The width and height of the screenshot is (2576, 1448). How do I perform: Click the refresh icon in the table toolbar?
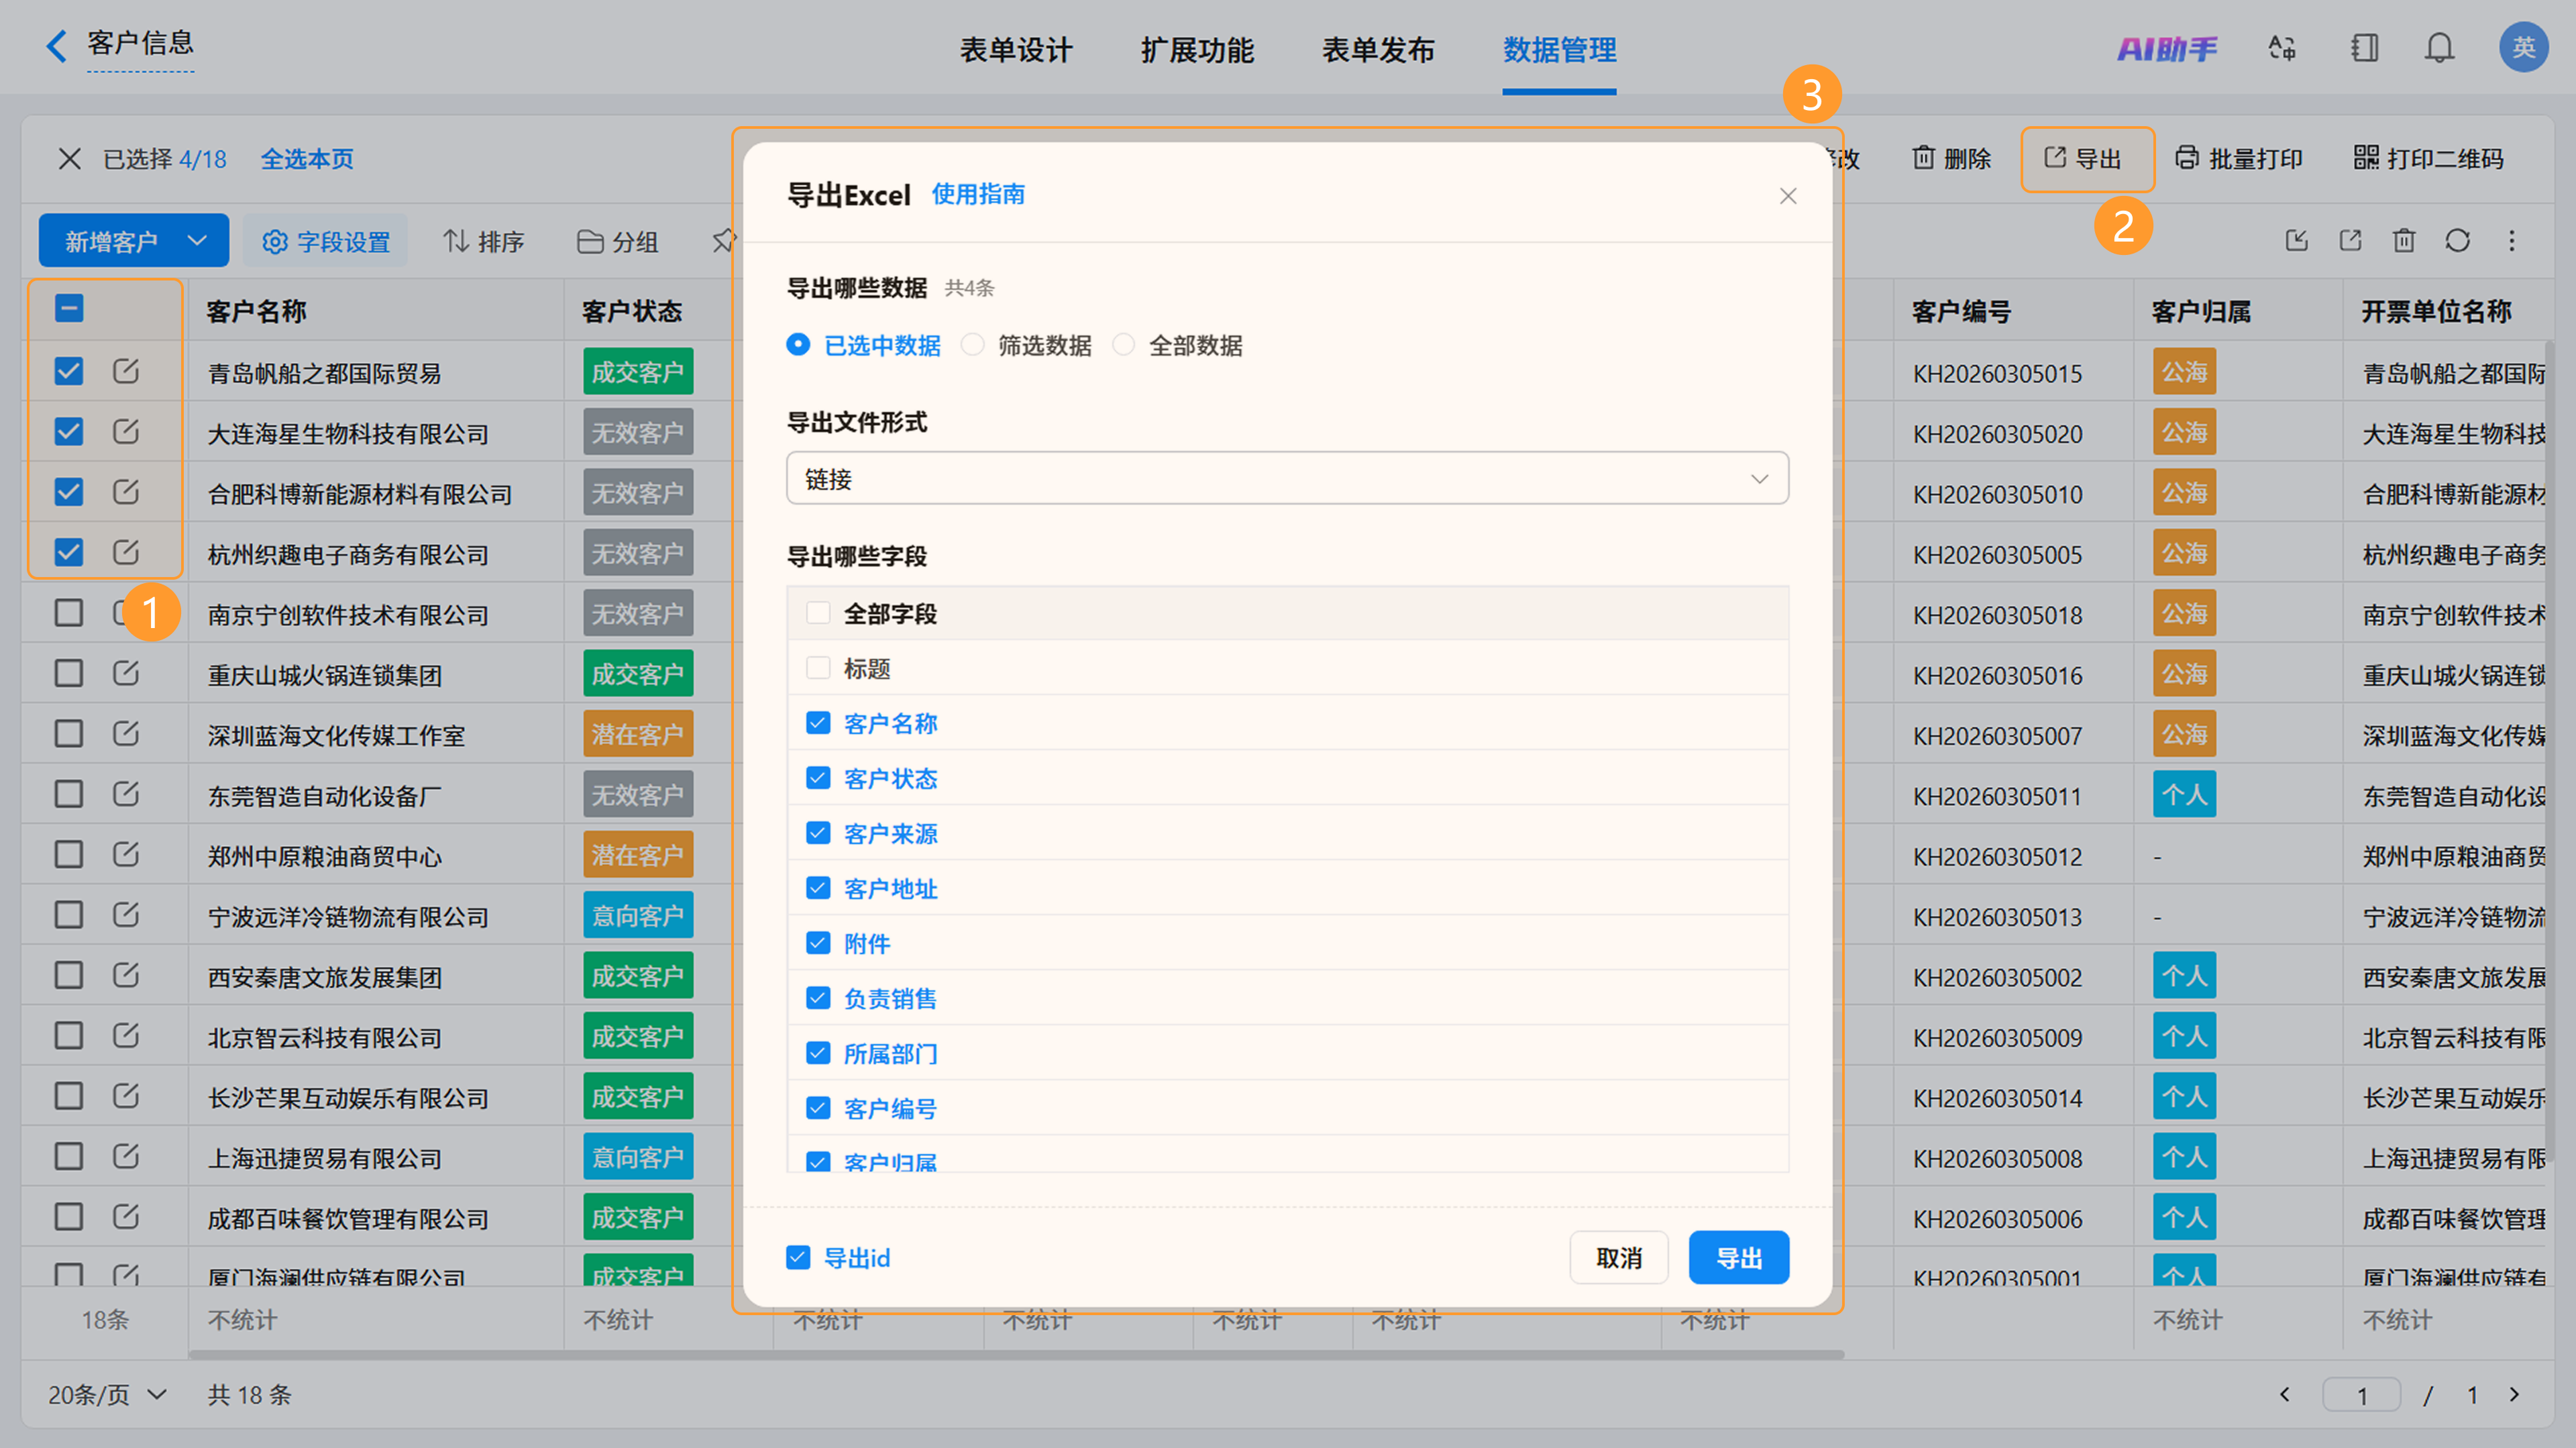point(2457,240)
